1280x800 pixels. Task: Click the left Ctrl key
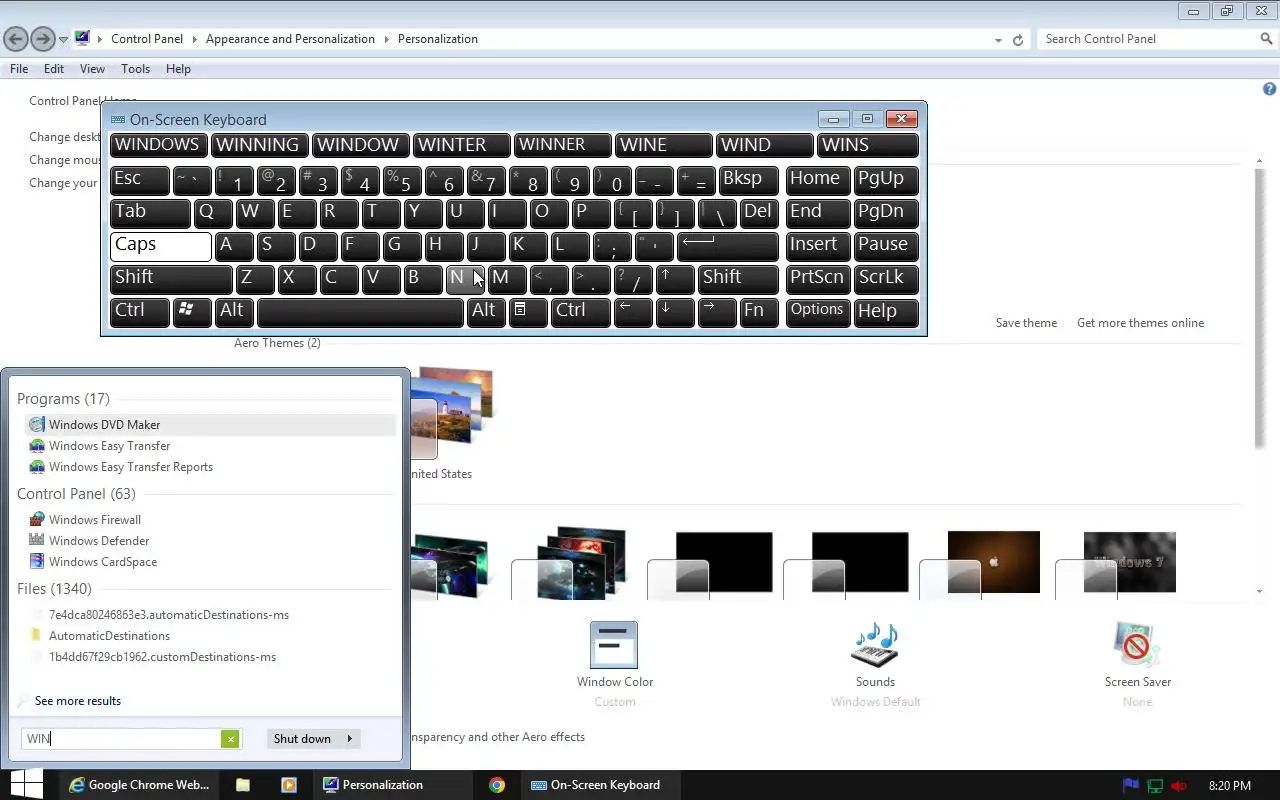[x=140, y=311]
